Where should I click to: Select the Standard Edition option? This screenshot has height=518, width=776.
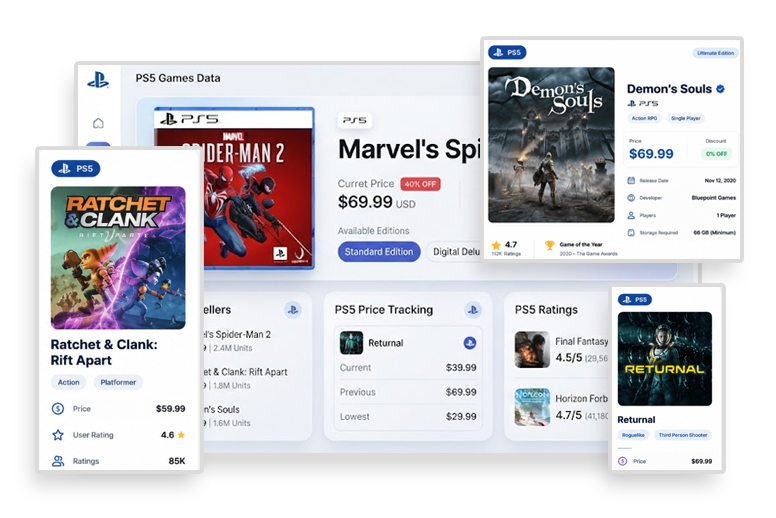[379, 252]
